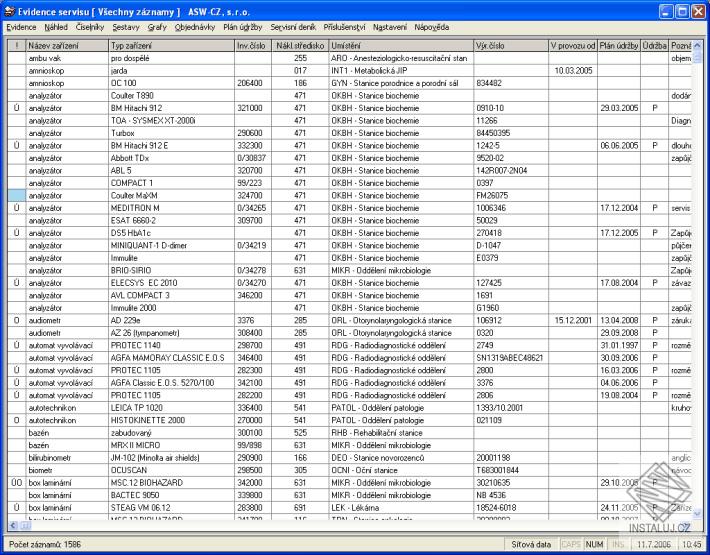Click date '15.12.2001' in V provozu od

573,321
